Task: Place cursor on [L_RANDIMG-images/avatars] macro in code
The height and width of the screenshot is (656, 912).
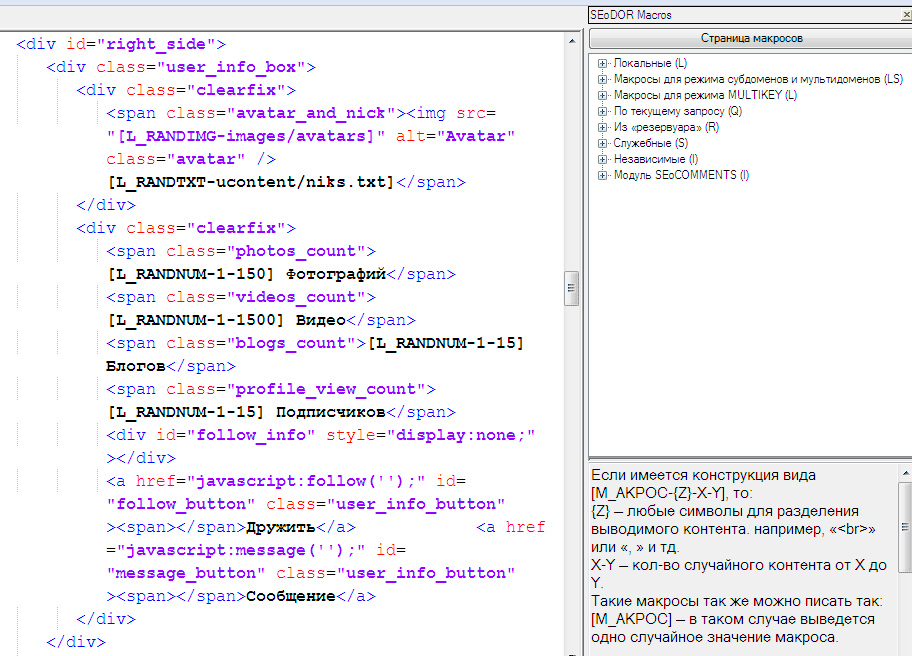Action: tap(246, 136)
